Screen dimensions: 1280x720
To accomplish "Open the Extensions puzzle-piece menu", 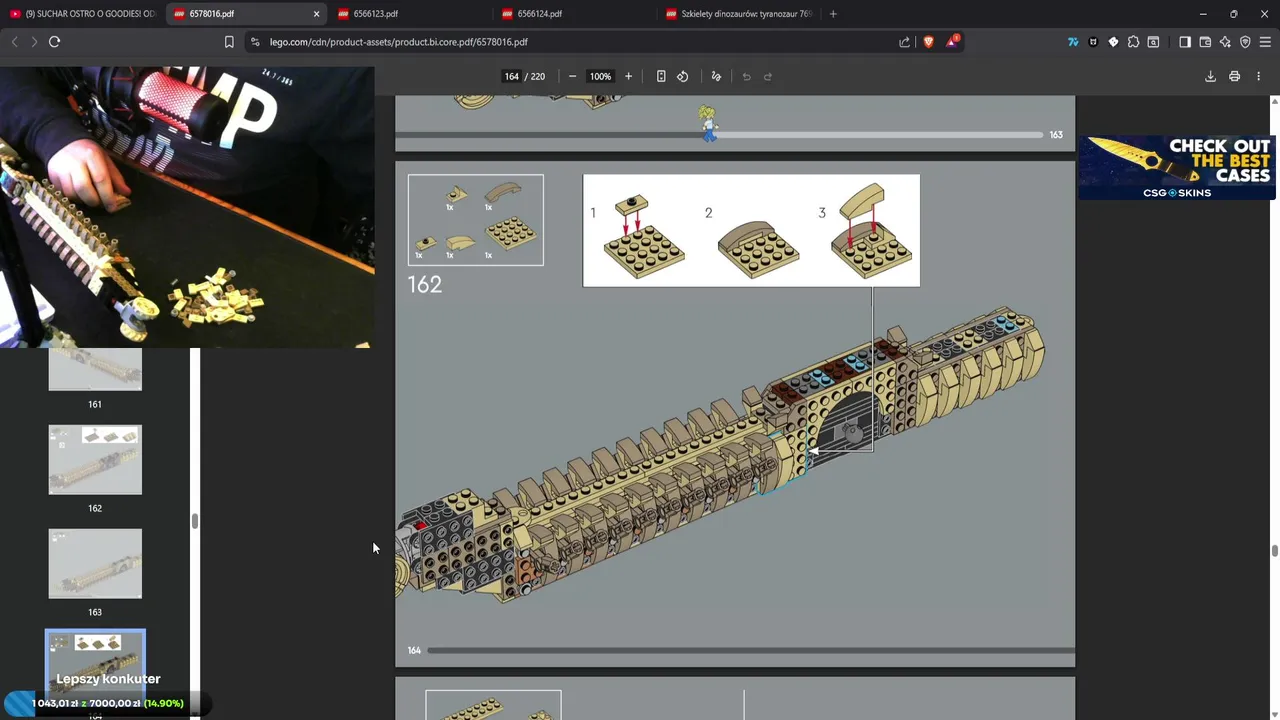I will [x=1133, y=42].
